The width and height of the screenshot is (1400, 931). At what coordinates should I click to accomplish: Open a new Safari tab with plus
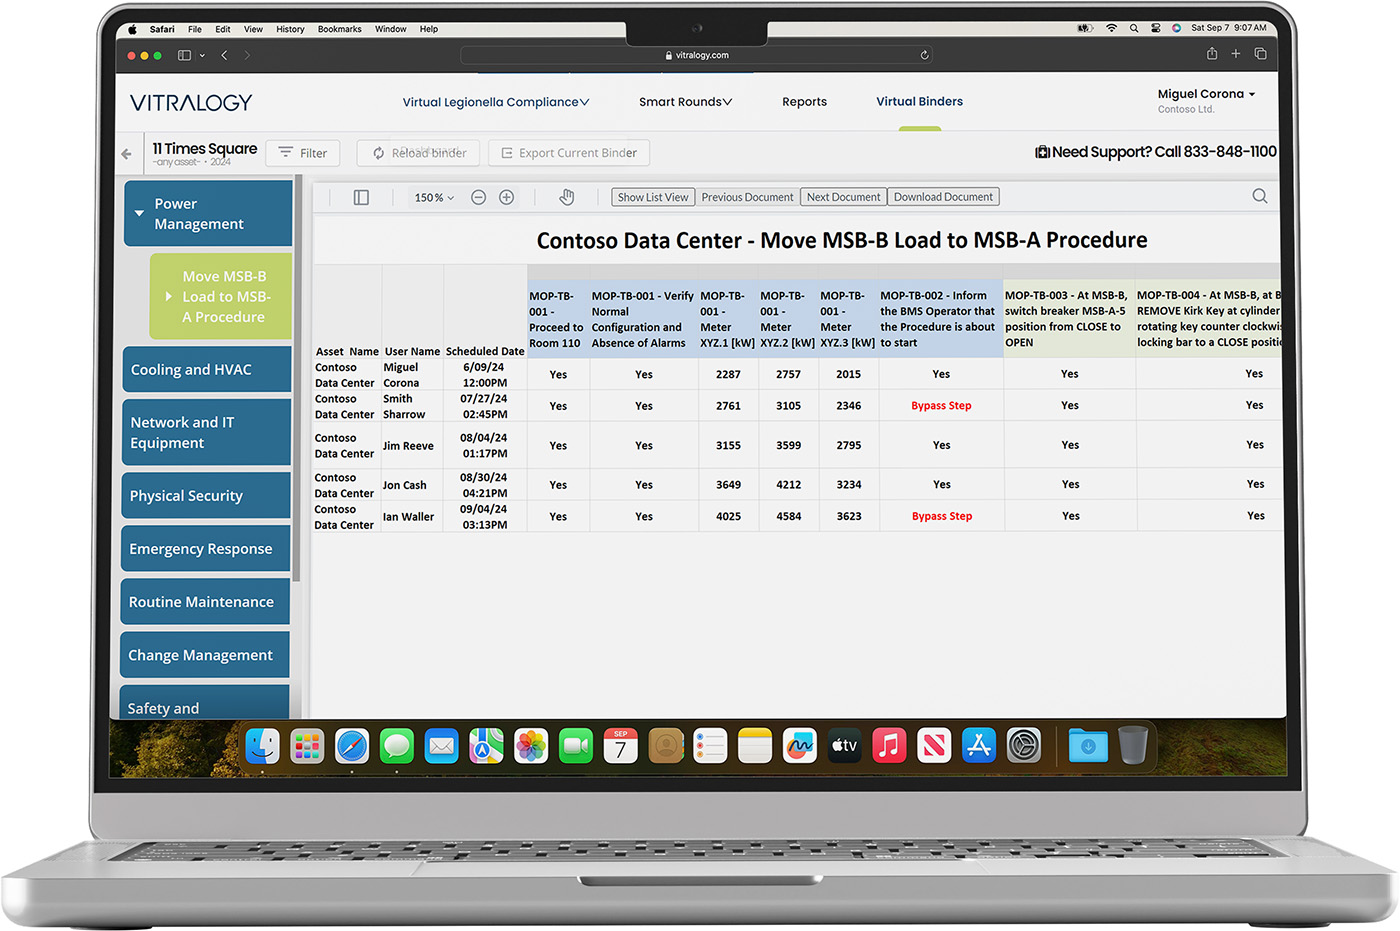(1236, 54)
